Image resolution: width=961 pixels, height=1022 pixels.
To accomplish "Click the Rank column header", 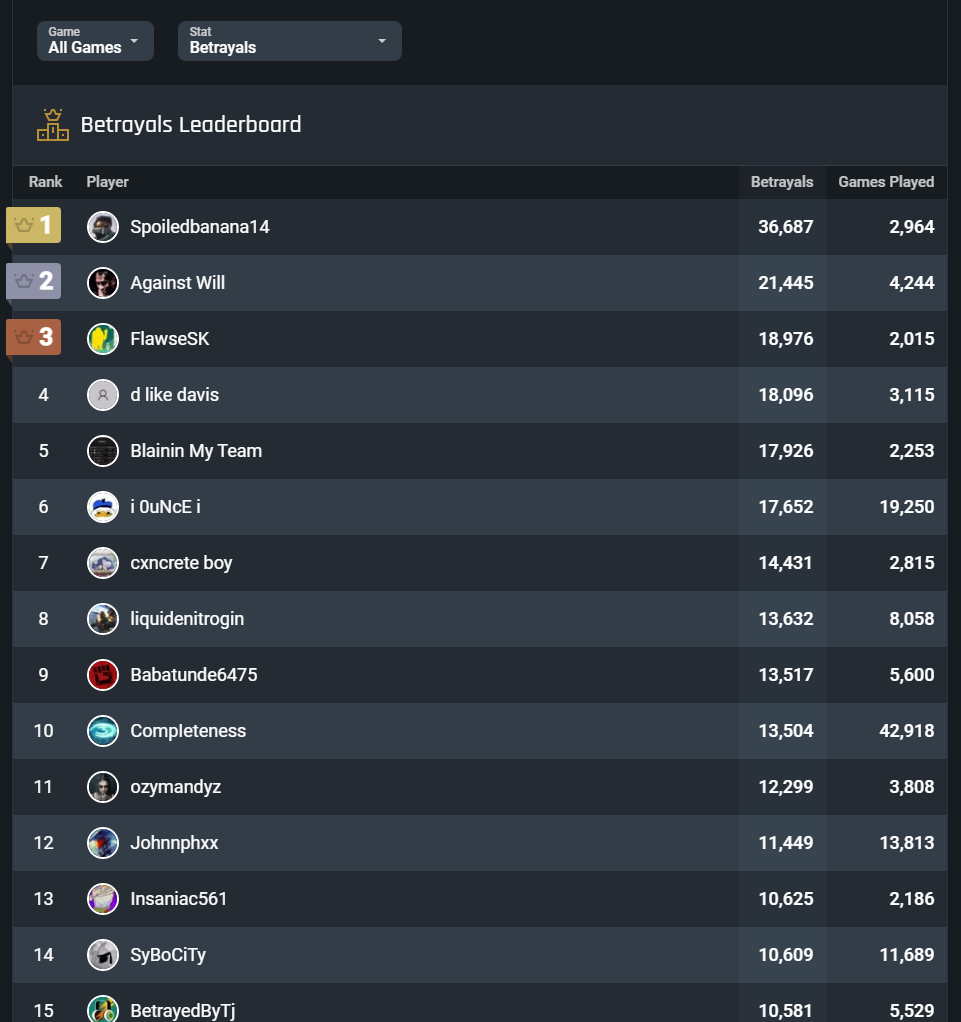I will [x=45, y=182].
